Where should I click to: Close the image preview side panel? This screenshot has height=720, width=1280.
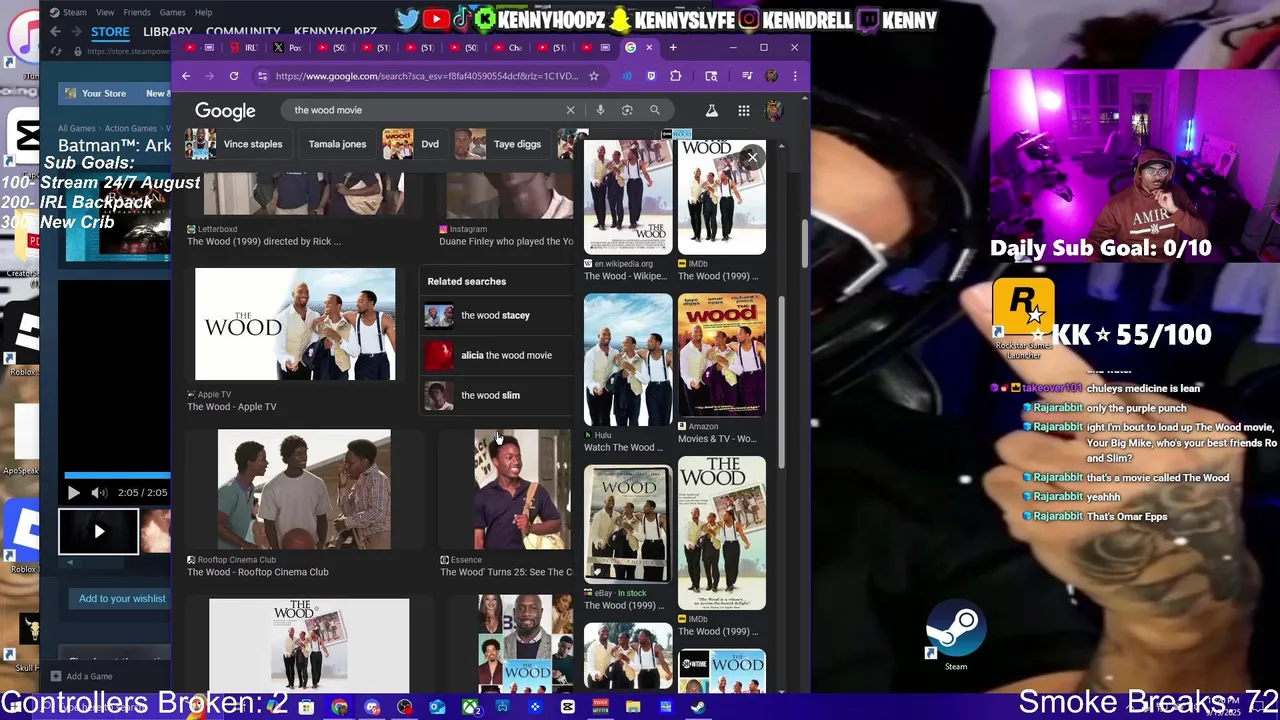pyautogui.click(x=752, y=157)
